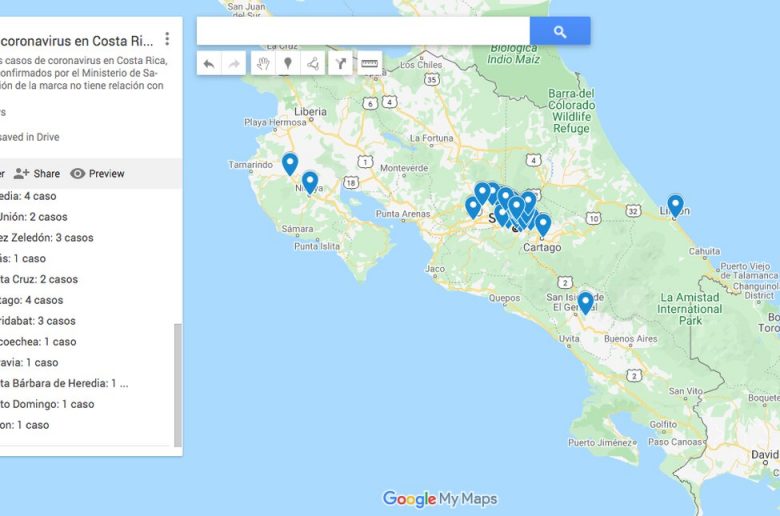Click the Share button
The image size is (780, 516).
click(x=37, y=173)
